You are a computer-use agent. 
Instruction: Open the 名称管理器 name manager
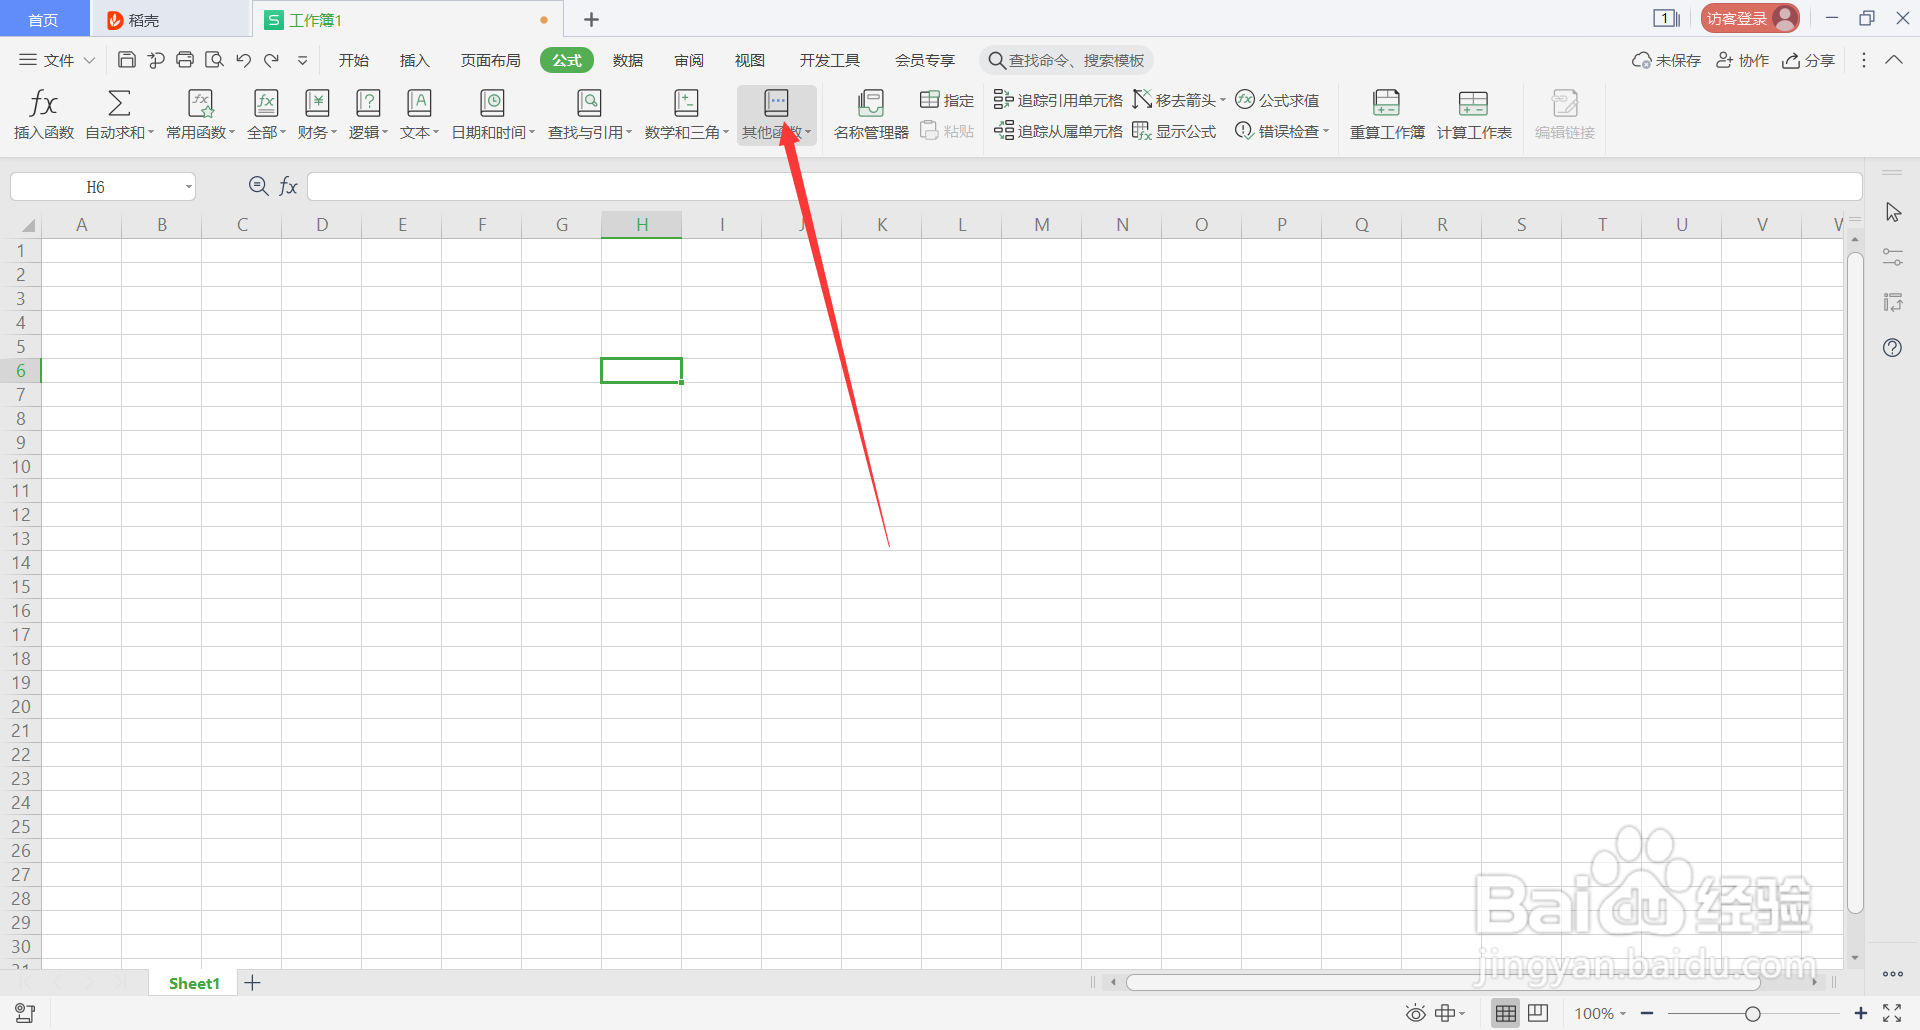pyautogui.click(x=871, y=115)
